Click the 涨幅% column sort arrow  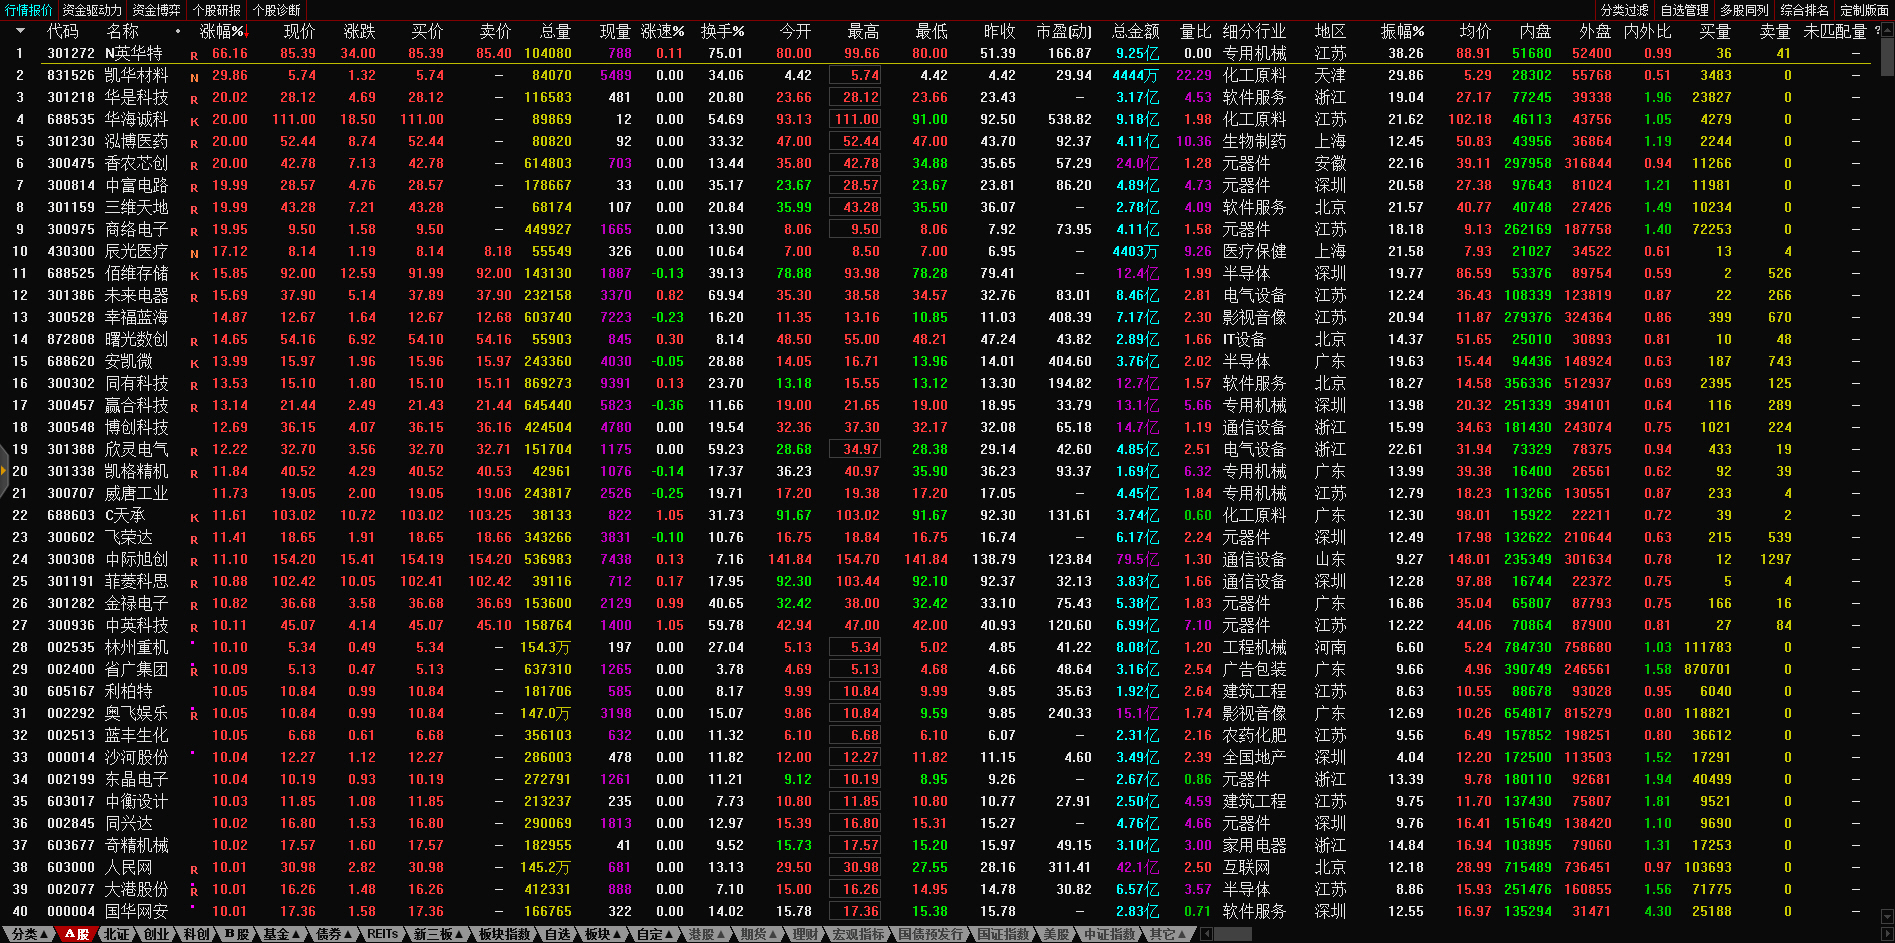(x=241, y=29)
